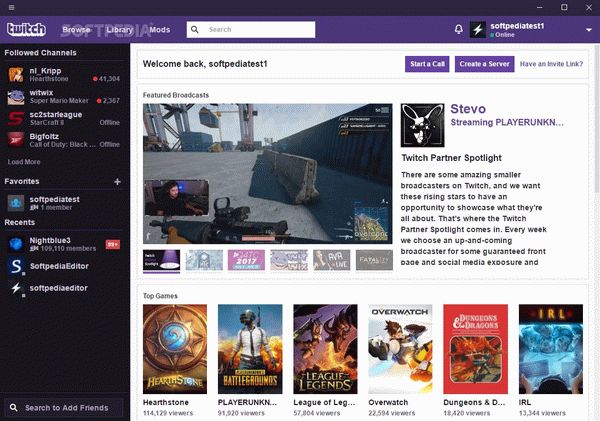Open League of Legends game cover
The image size is (600, 421).
(325, 349)
